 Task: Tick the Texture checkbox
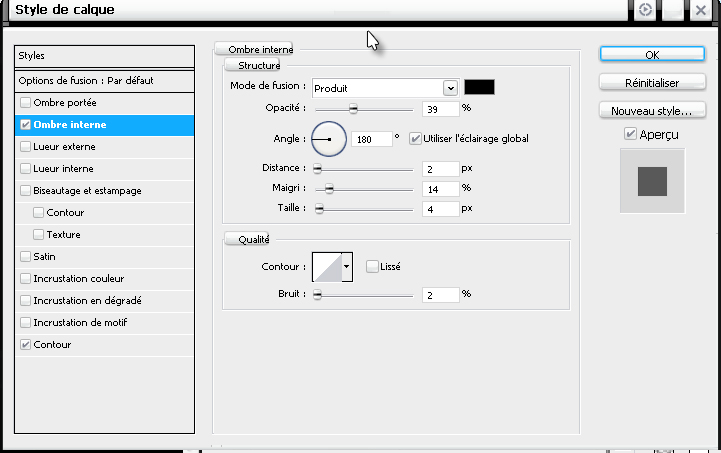[x=39, y=235]
